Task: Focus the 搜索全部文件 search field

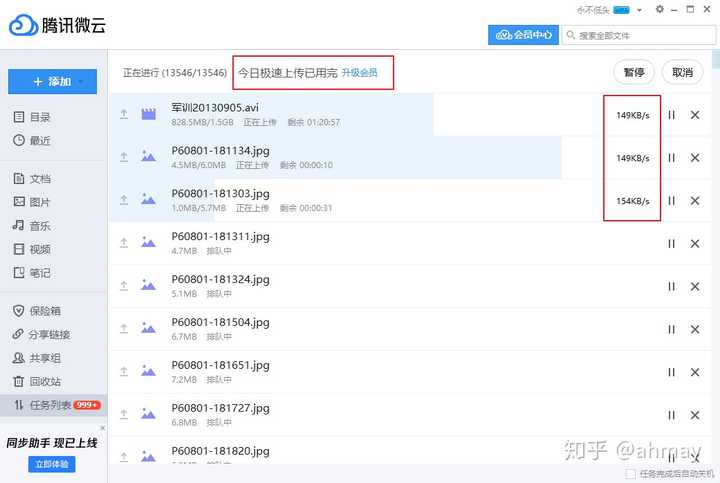Action: click(639, 35)
